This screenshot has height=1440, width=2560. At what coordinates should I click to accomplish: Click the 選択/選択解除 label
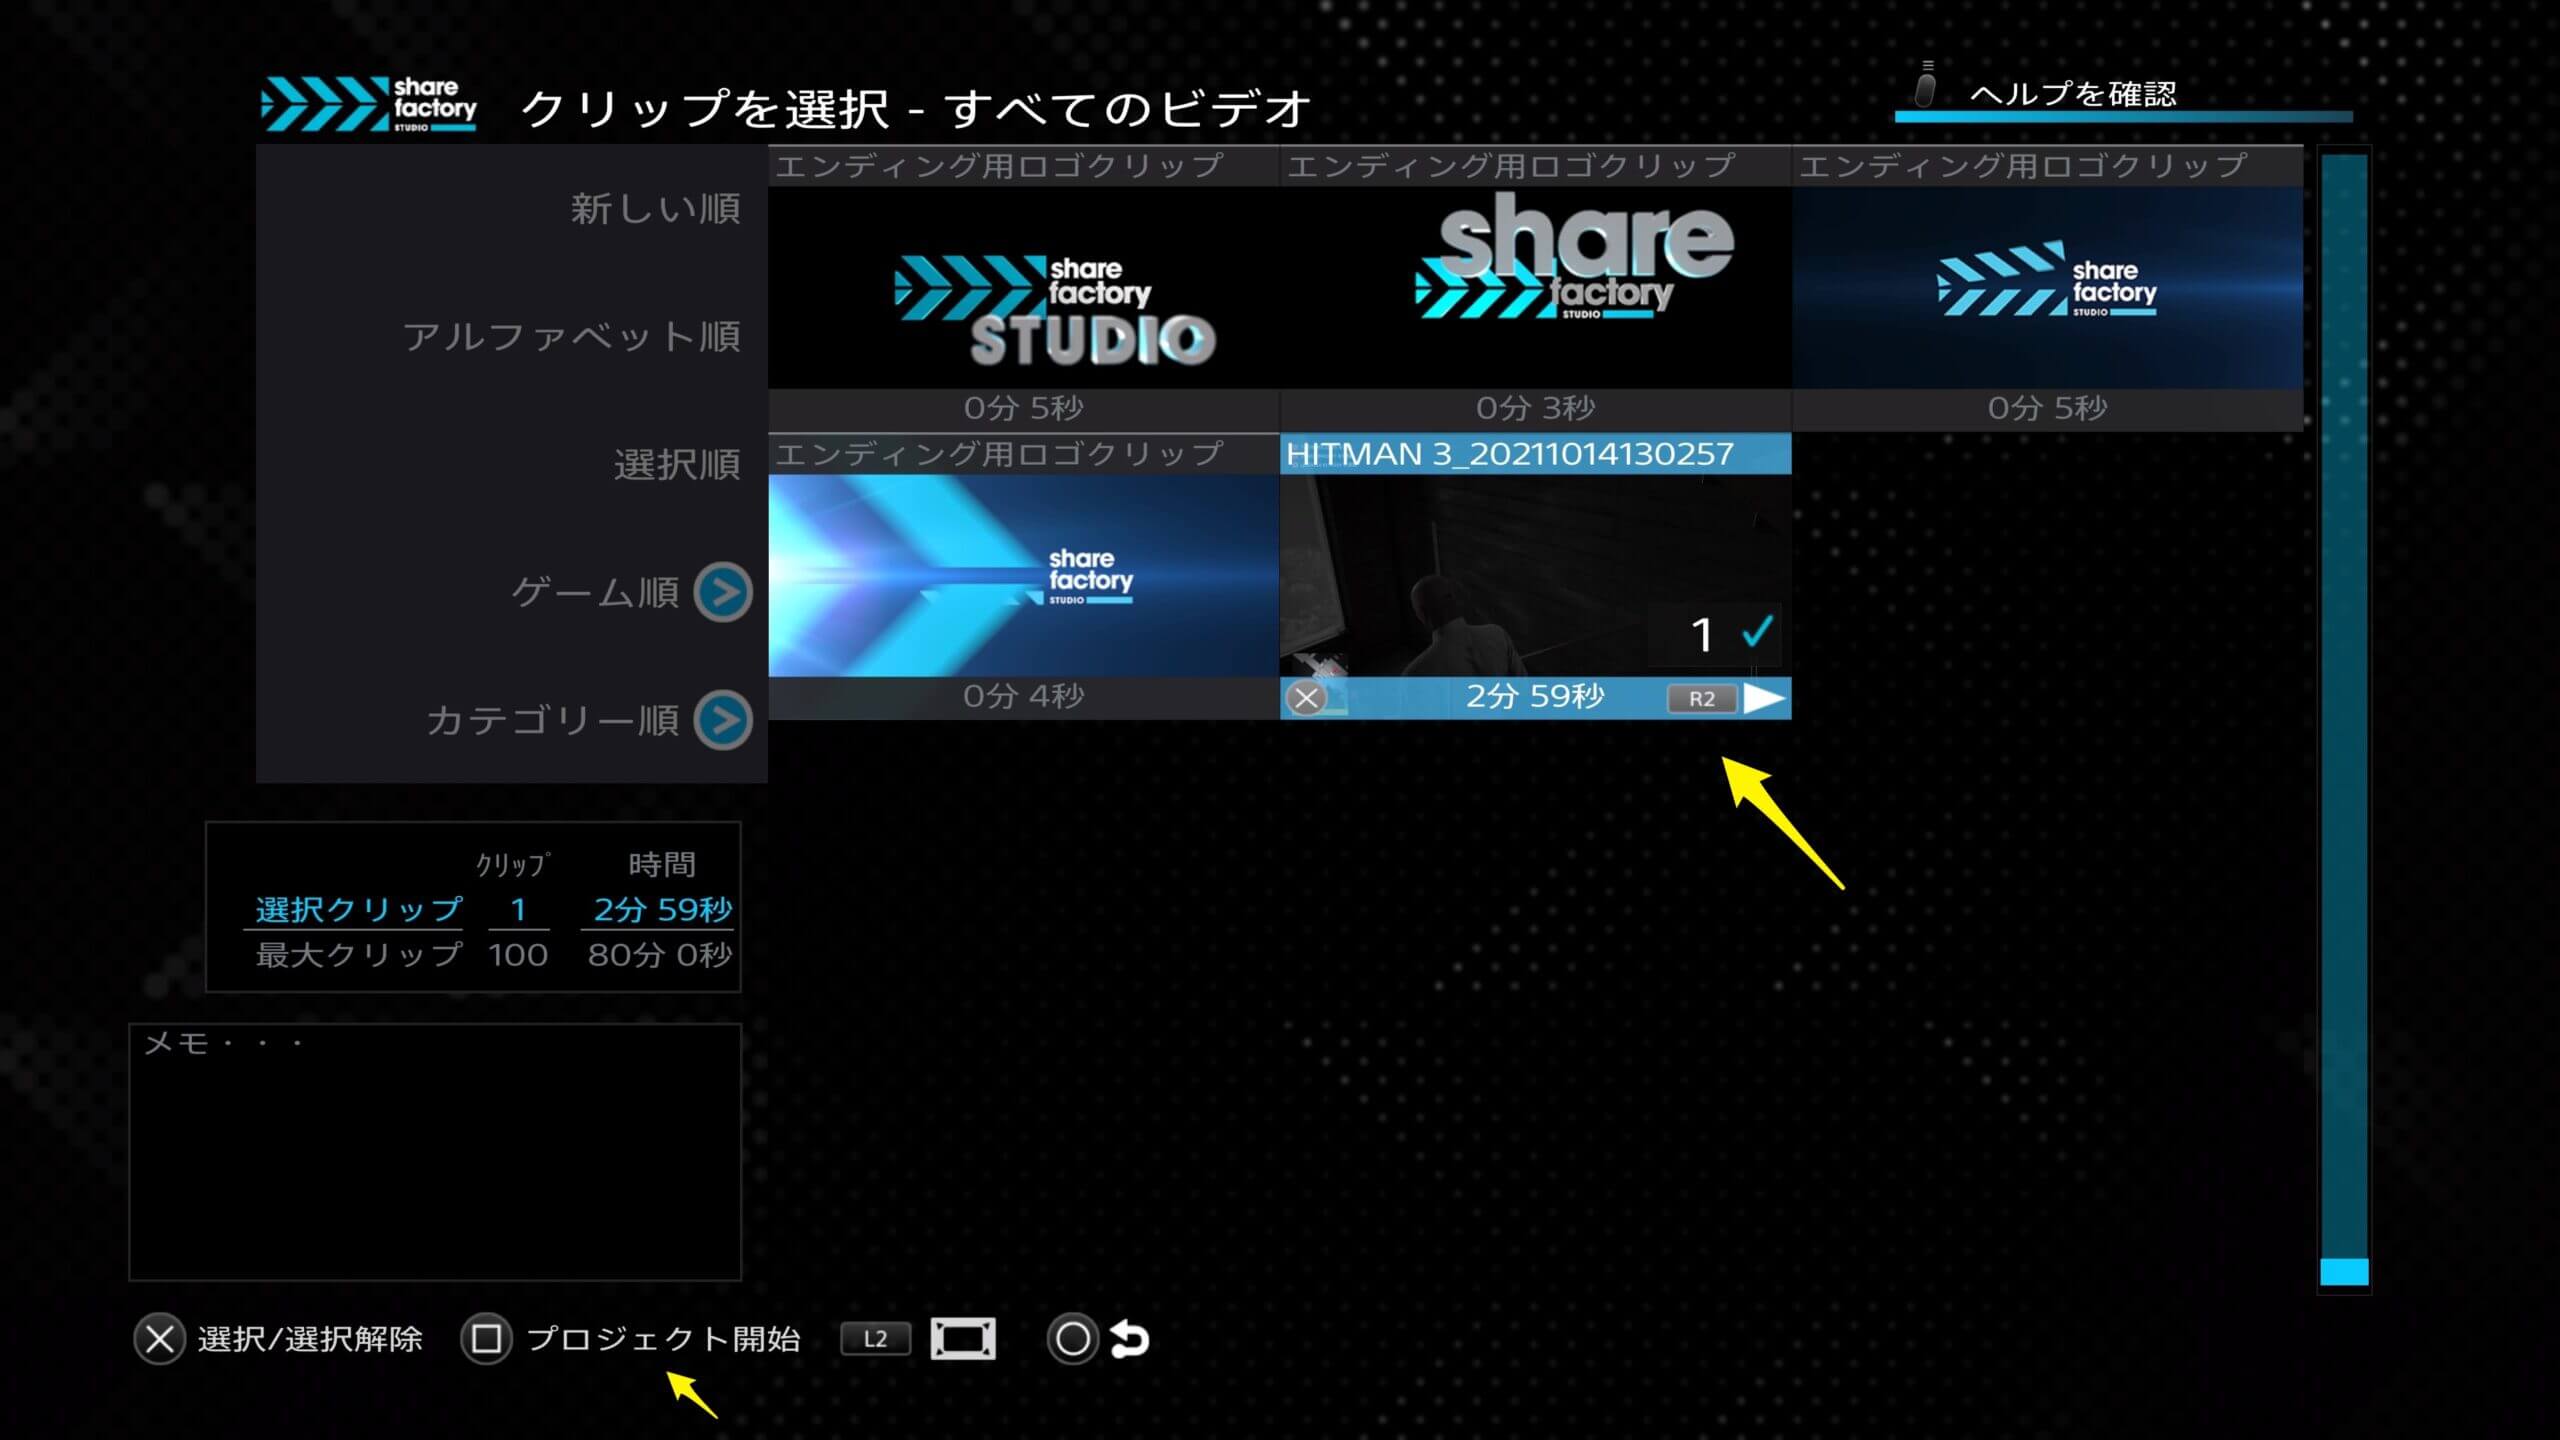coord(310,1339)
